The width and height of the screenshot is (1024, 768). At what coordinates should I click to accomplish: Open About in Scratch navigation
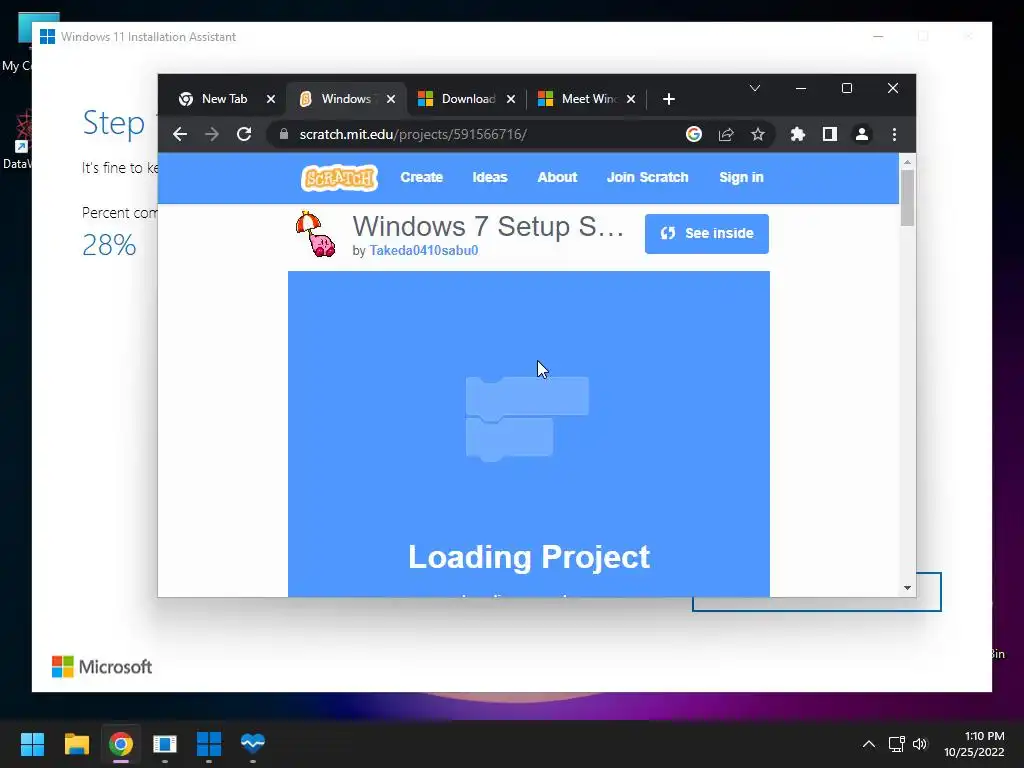pos(557,178)
